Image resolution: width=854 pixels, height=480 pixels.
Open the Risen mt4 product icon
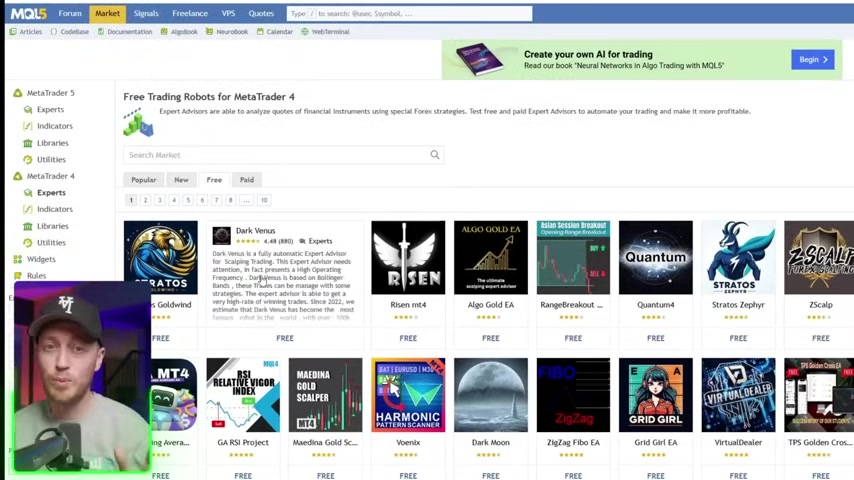408,258
